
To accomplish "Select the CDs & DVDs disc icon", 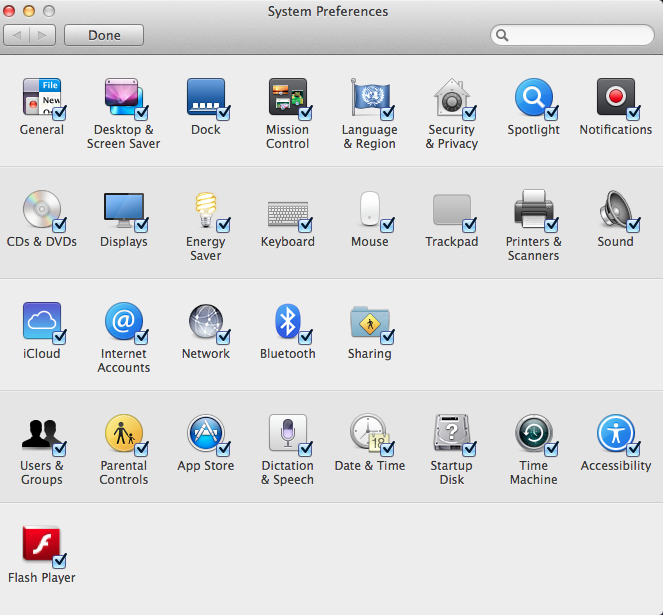I will (42, 209).
